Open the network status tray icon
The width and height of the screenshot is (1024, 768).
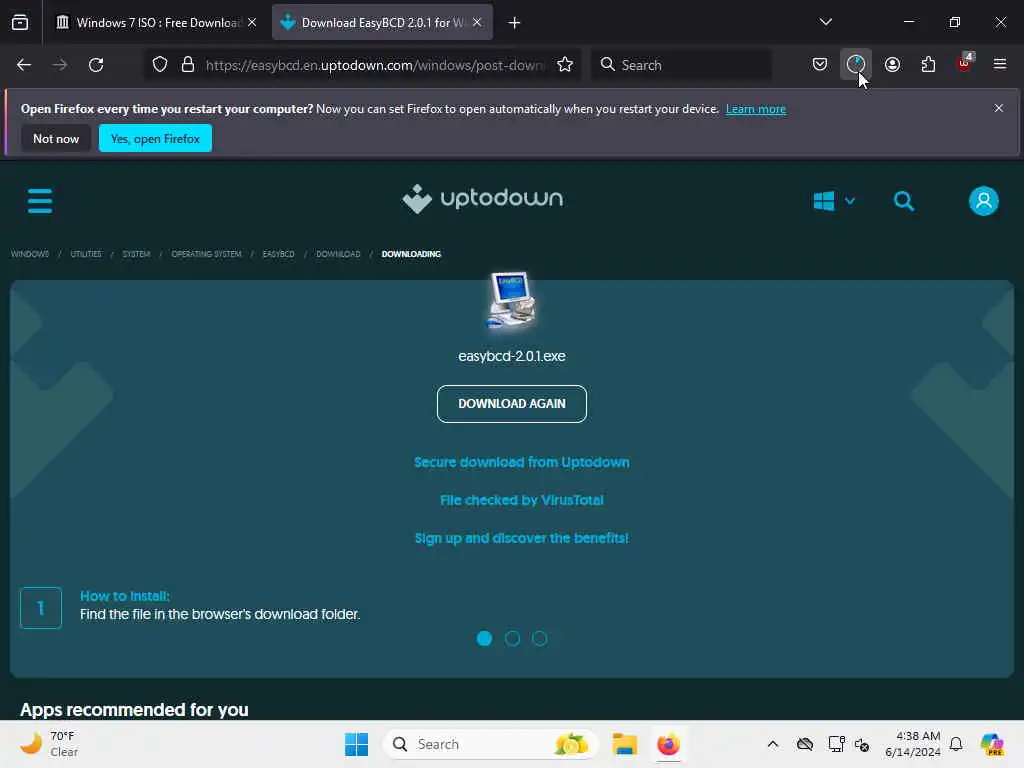point(836,744)
